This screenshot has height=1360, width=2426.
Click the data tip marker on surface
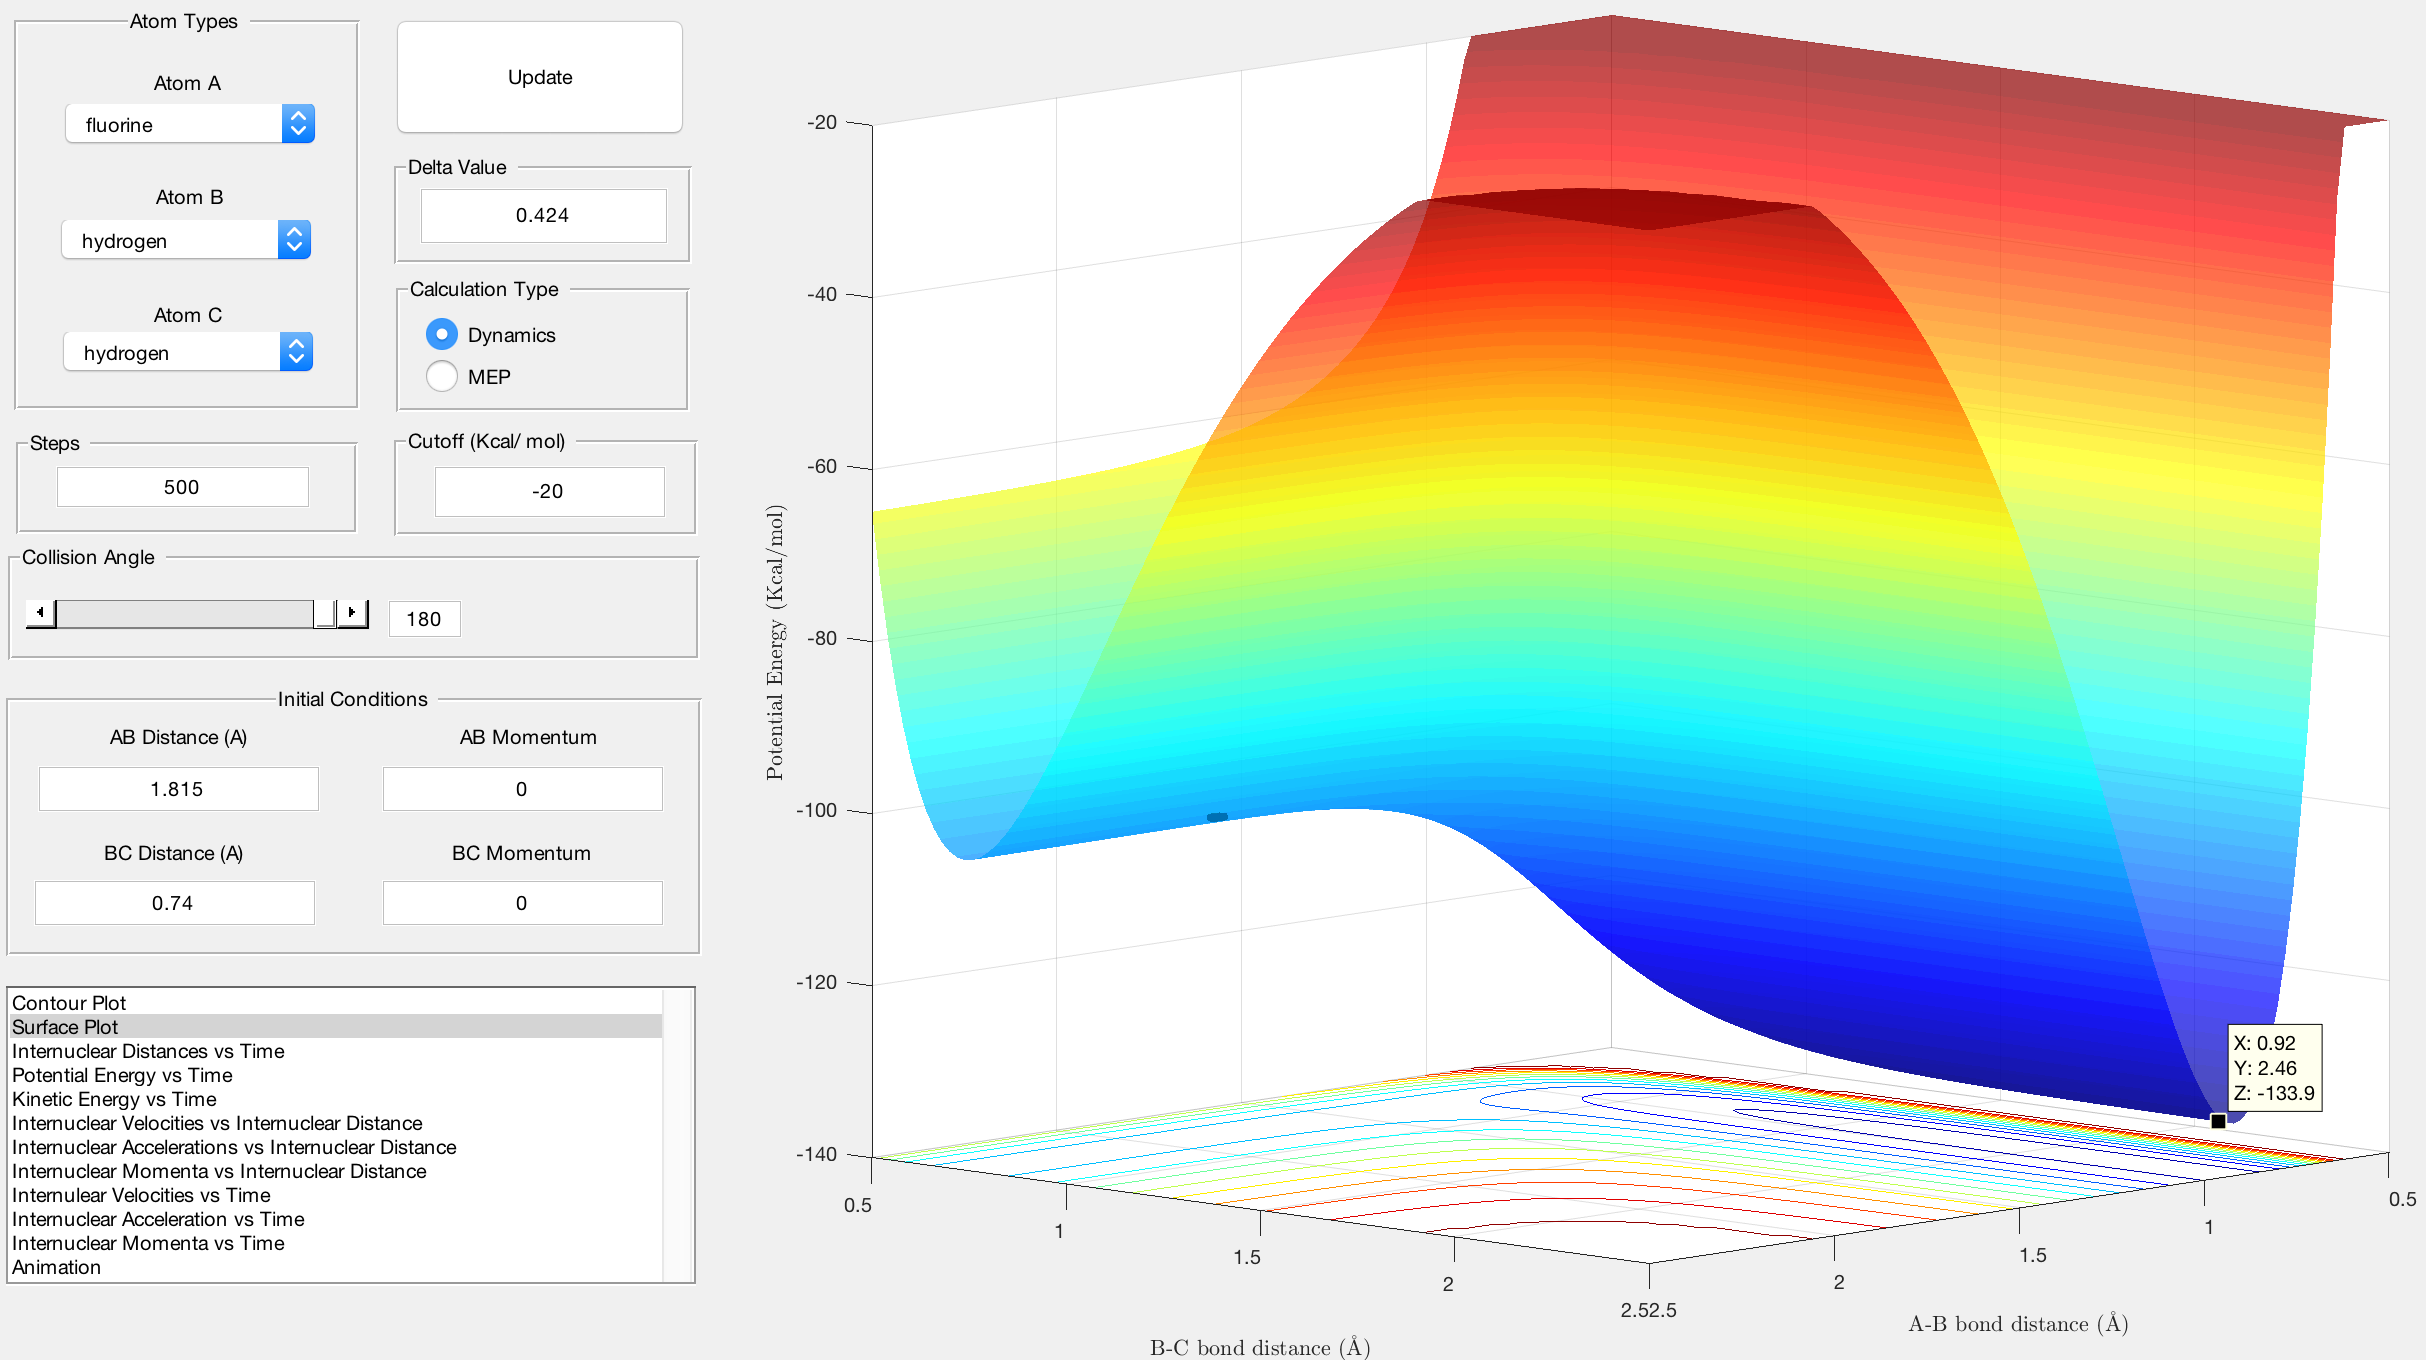pyautogui.click(x=2218, y=1121)
